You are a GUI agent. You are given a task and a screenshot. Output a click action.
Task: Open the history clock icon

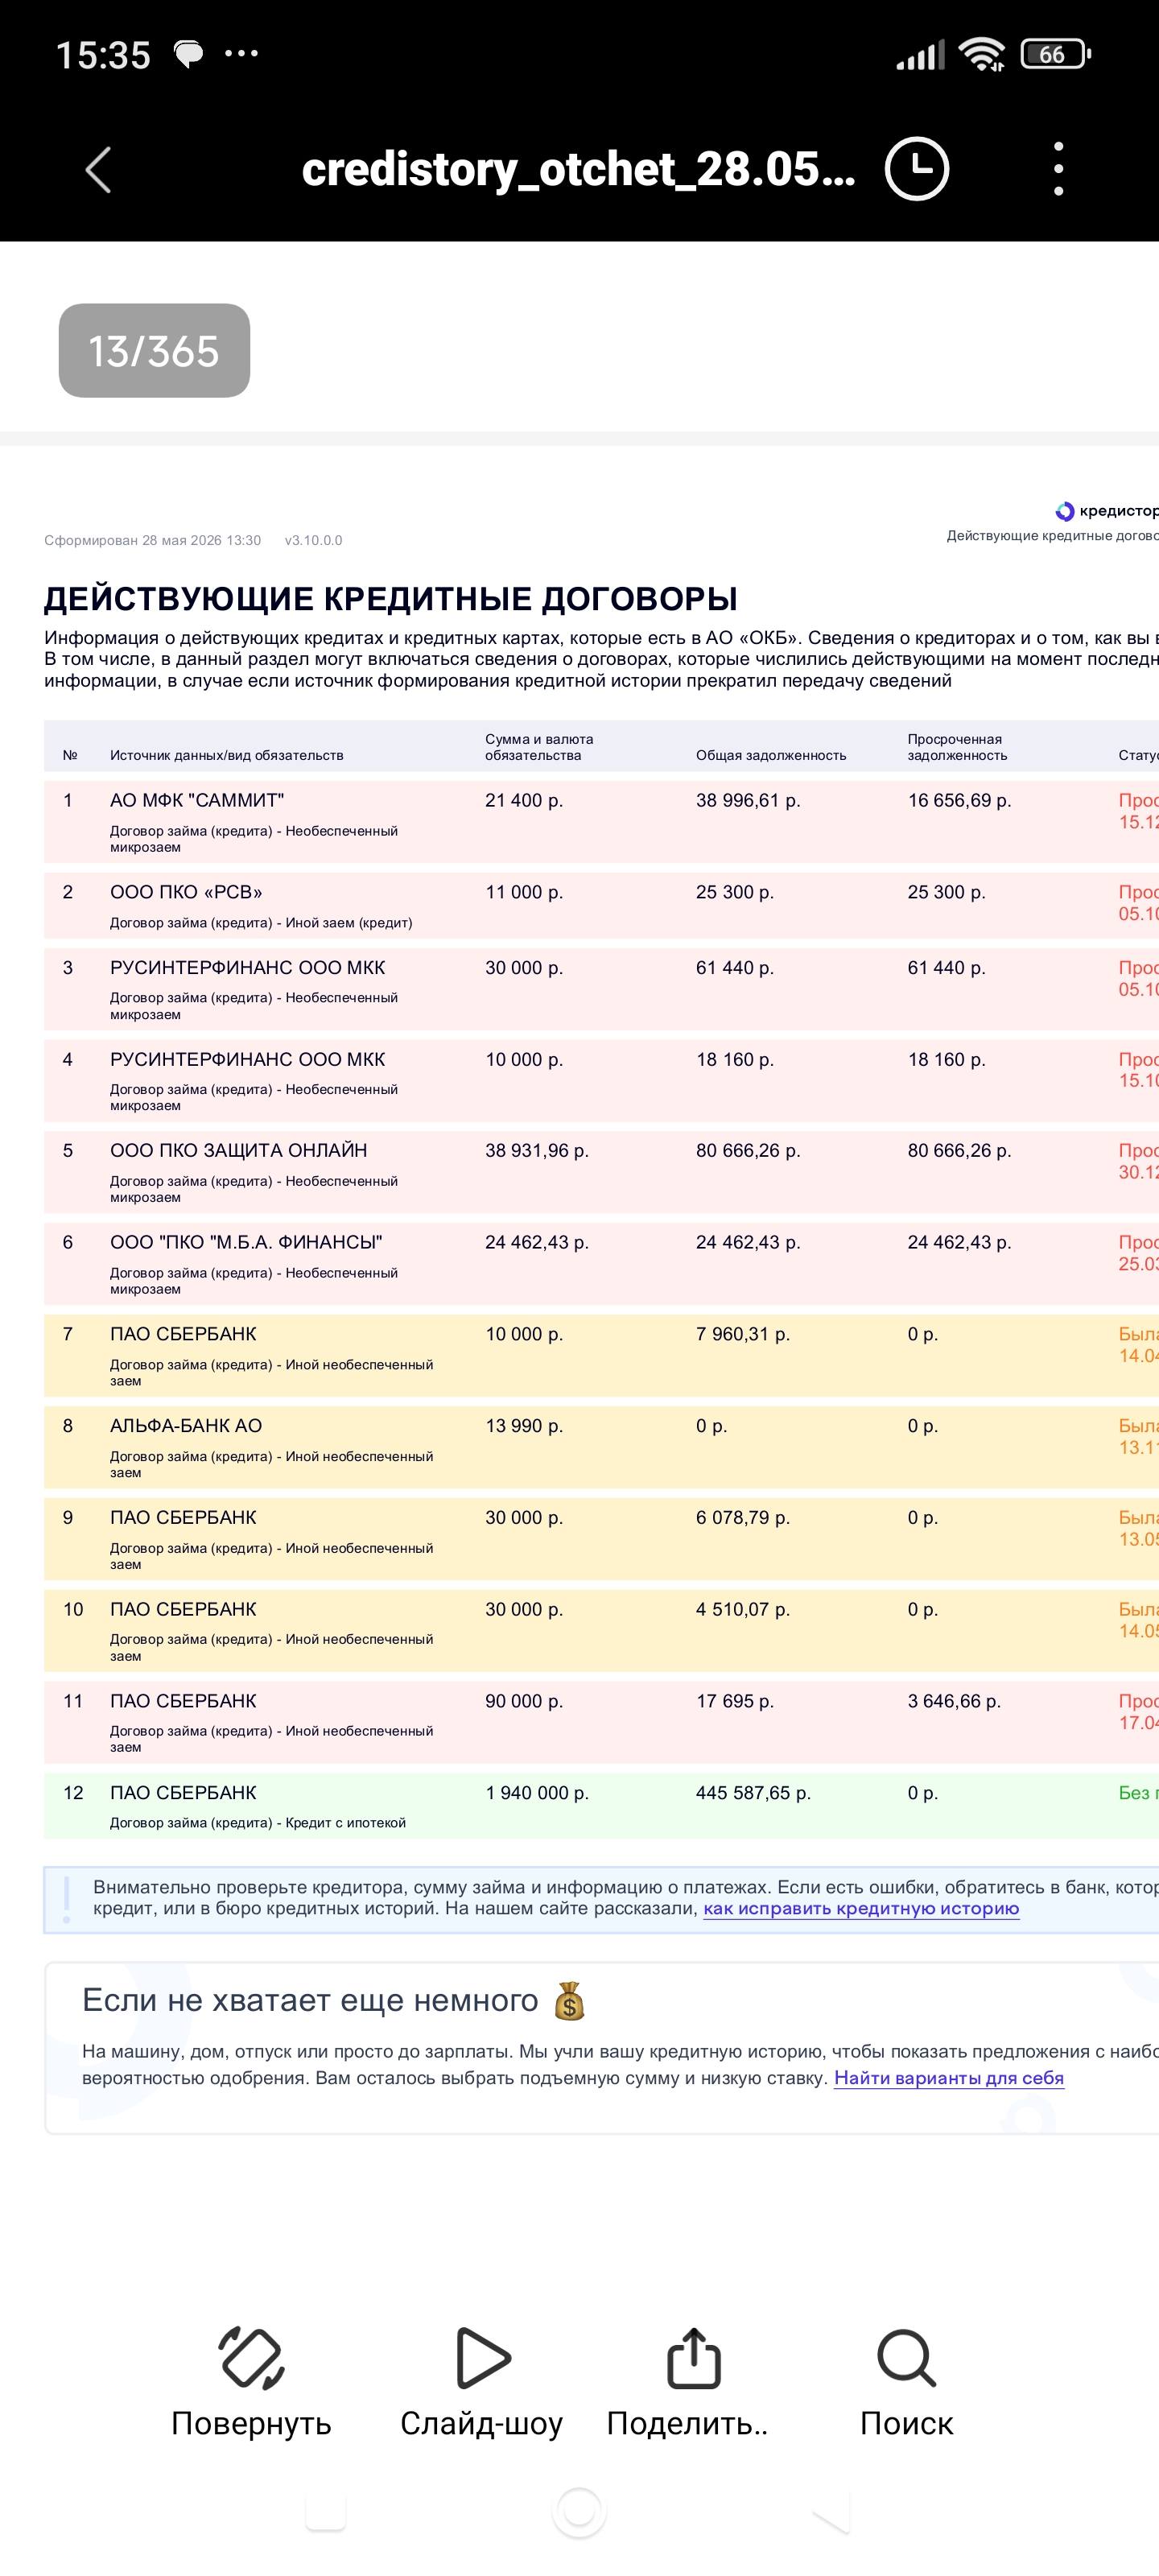tap(916, 168)
